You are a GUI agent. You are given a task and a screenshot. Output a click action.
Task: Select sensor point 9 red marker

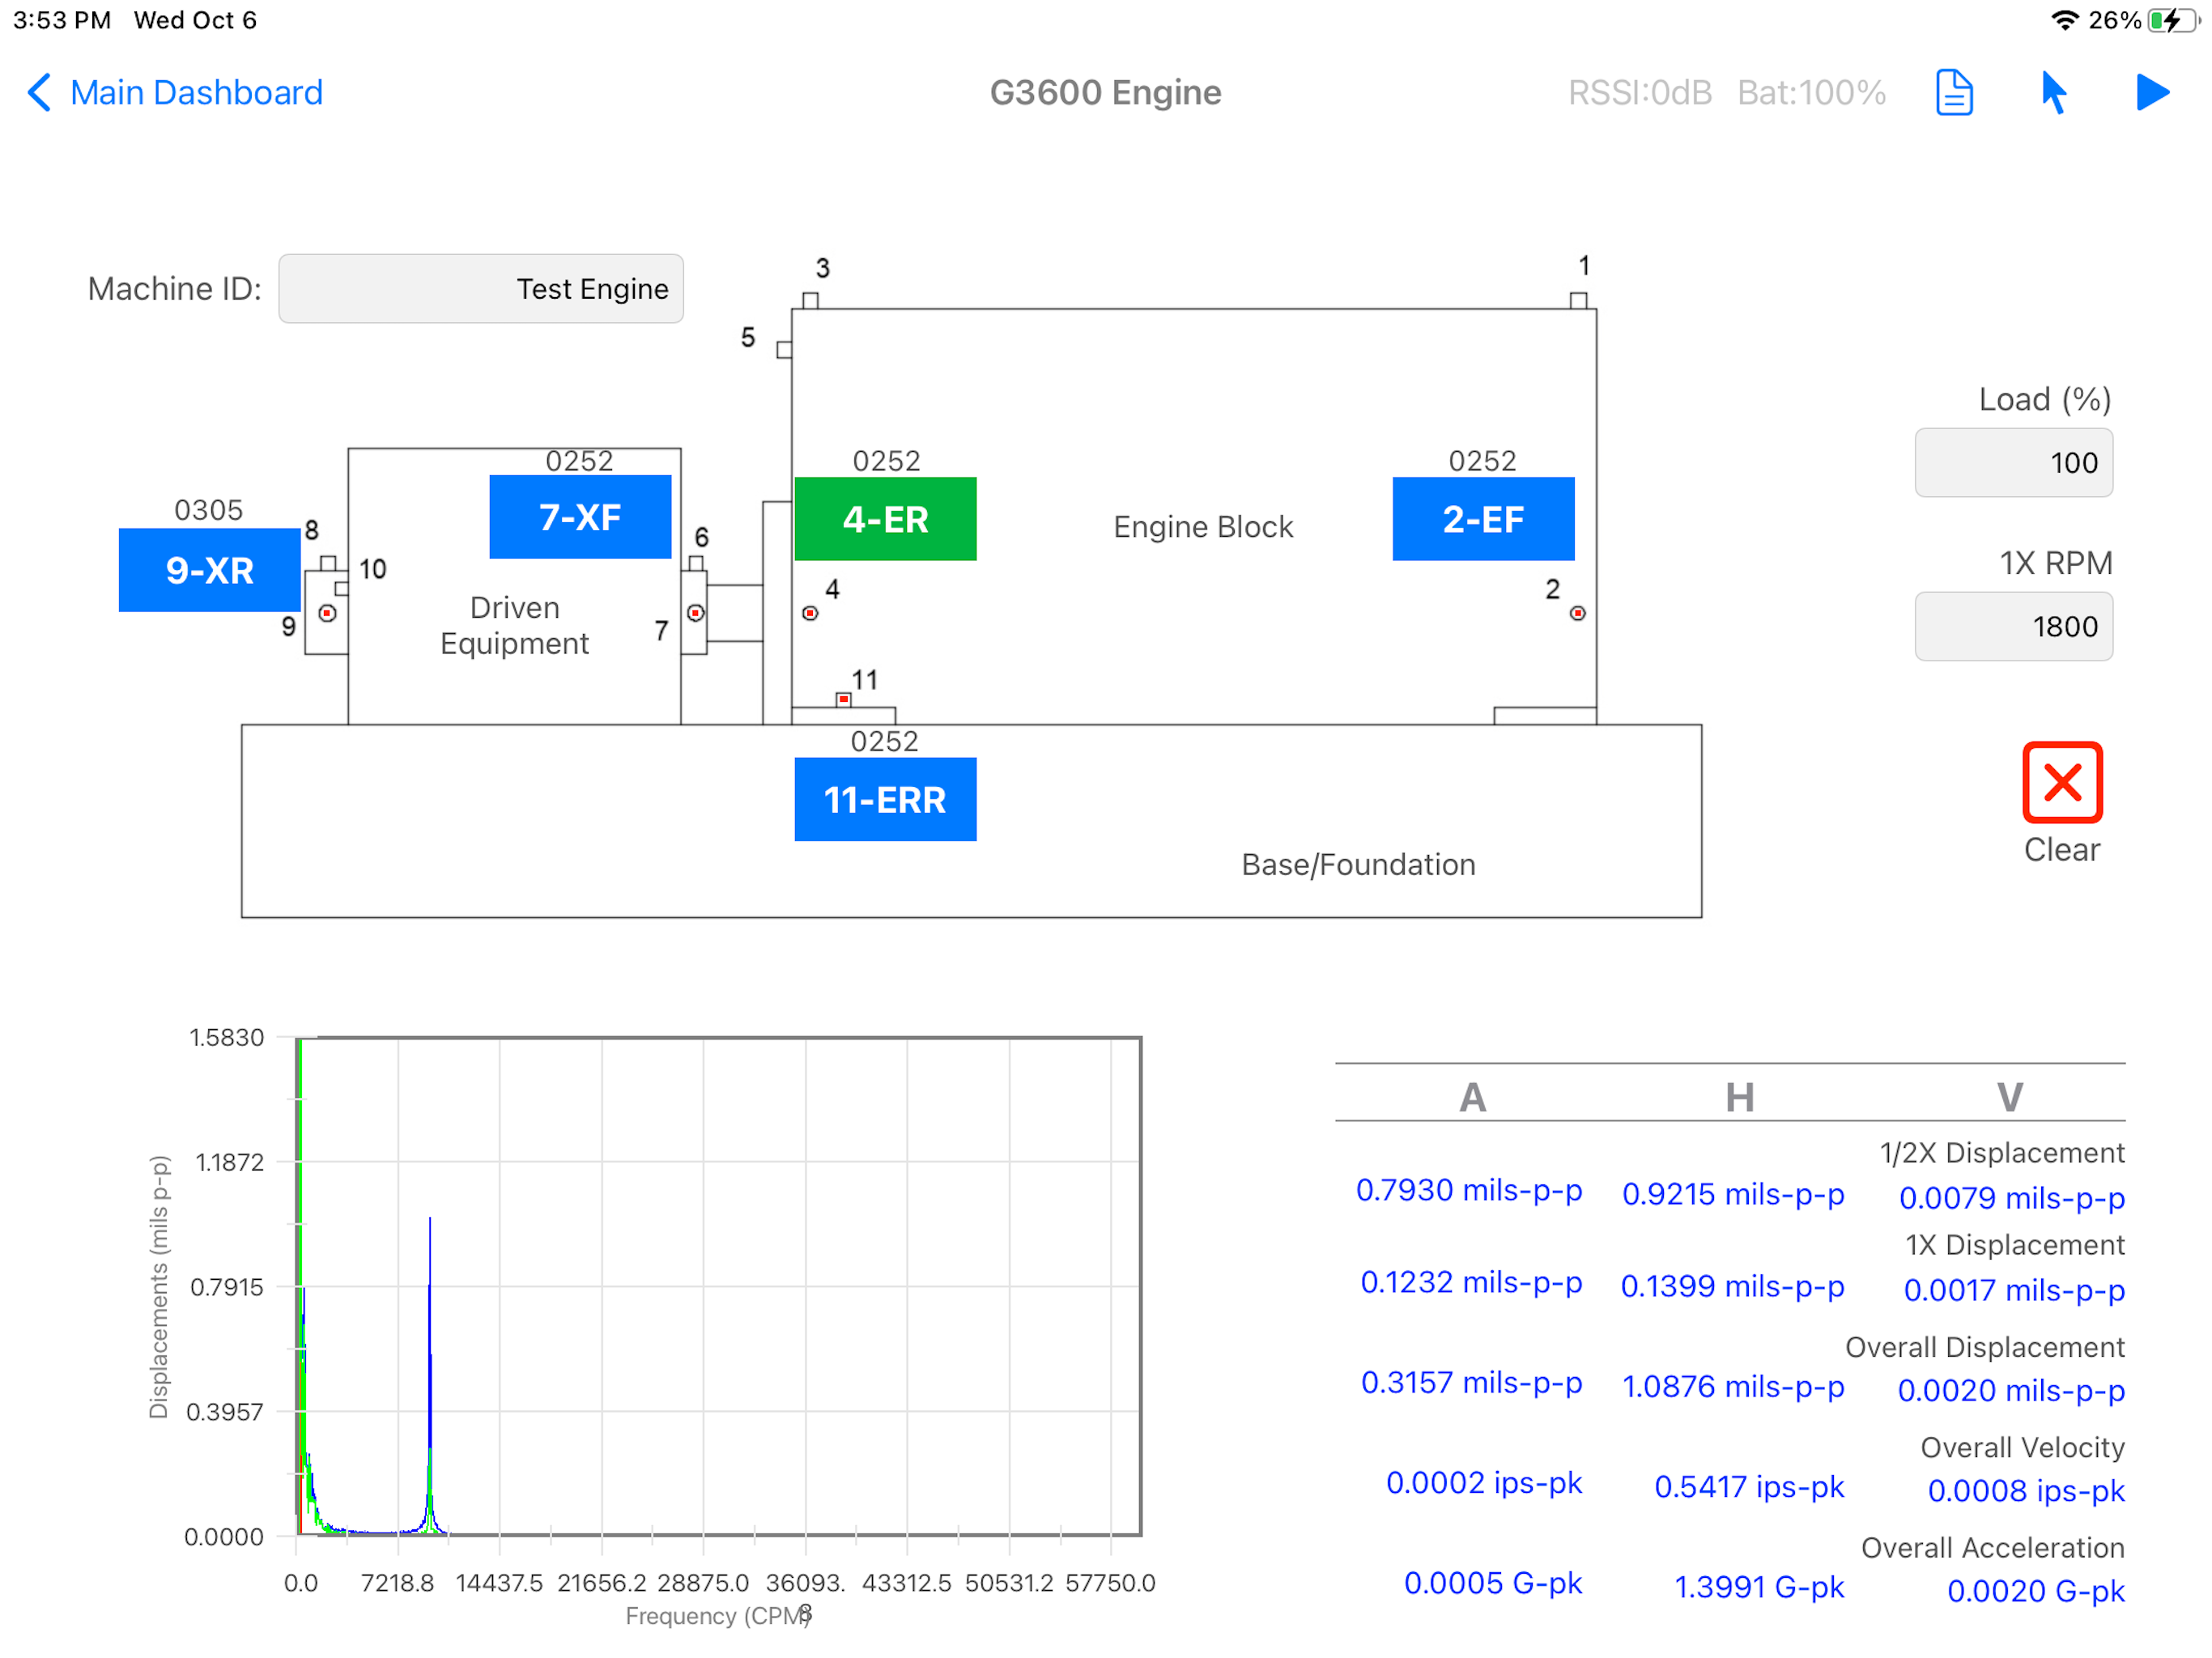point(327,614)
